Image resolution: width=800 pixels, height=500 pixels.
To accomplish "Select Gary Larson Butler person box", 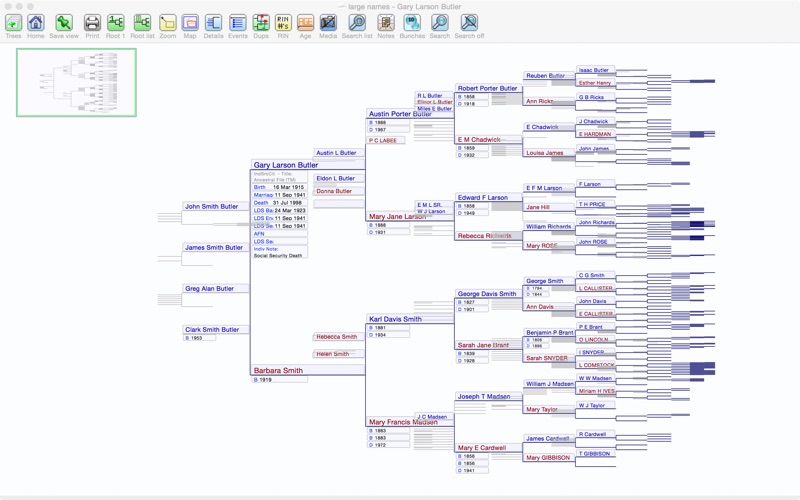I will pyautogui.click(x=286, y=165).
